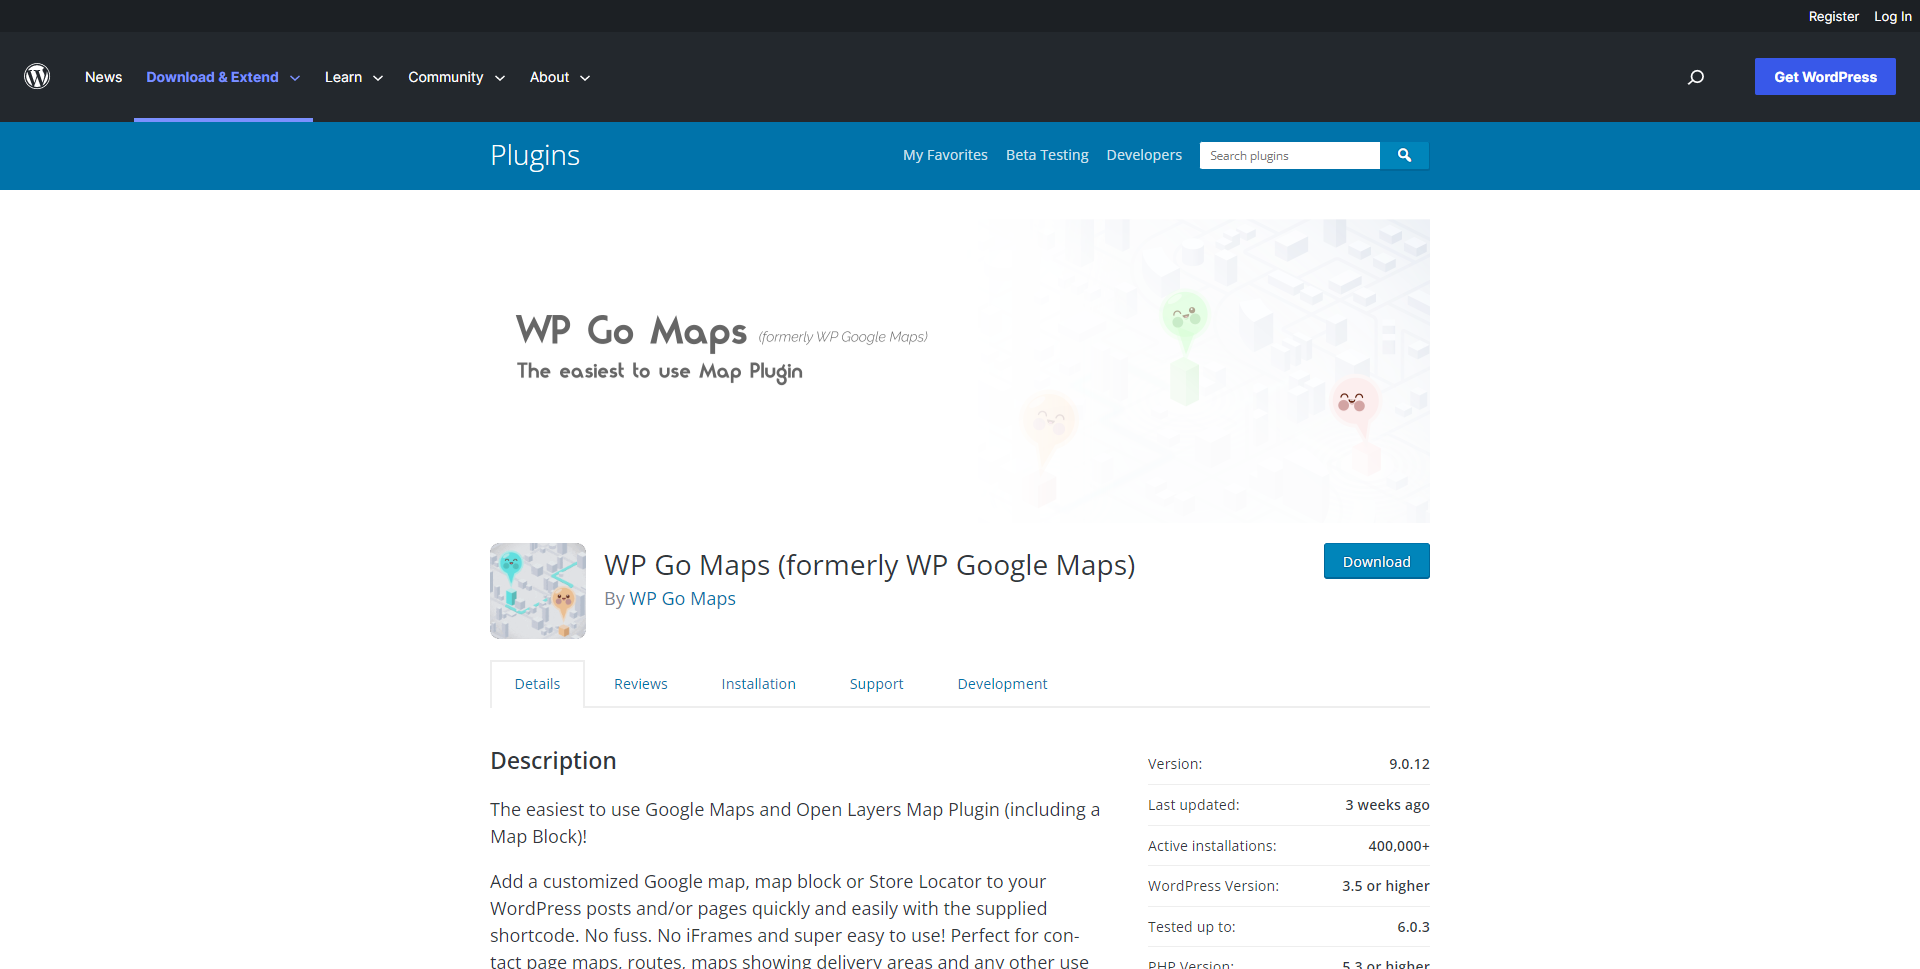This screenshot has height=969, width=1920.
Task: Click the Download button
Action: click(1376, 561)
